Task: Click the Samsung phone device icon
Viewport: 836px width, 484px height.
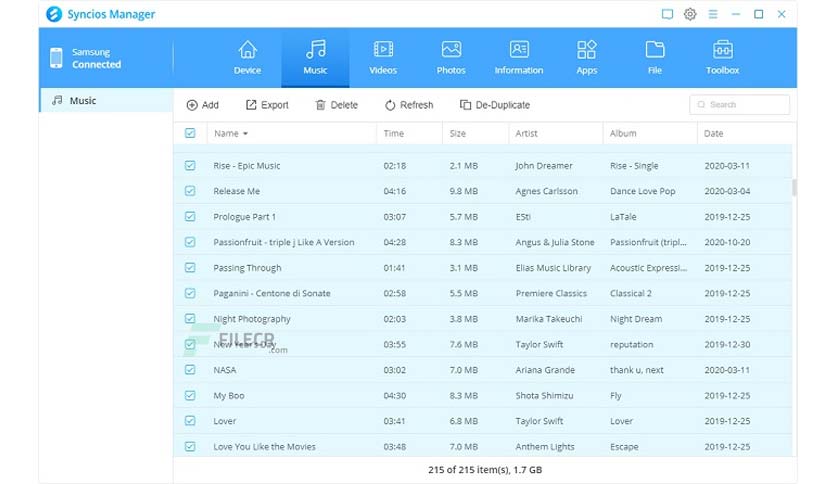Action: [57, 58]
